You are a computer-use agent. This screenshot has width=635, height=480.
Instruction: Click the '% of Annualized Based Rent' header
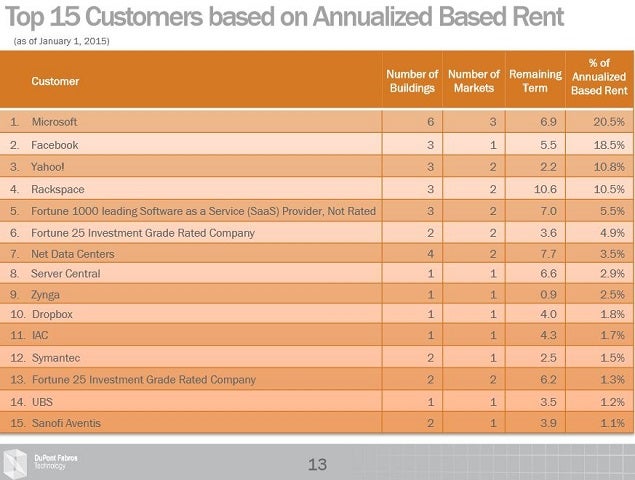(x=599, y=77)
